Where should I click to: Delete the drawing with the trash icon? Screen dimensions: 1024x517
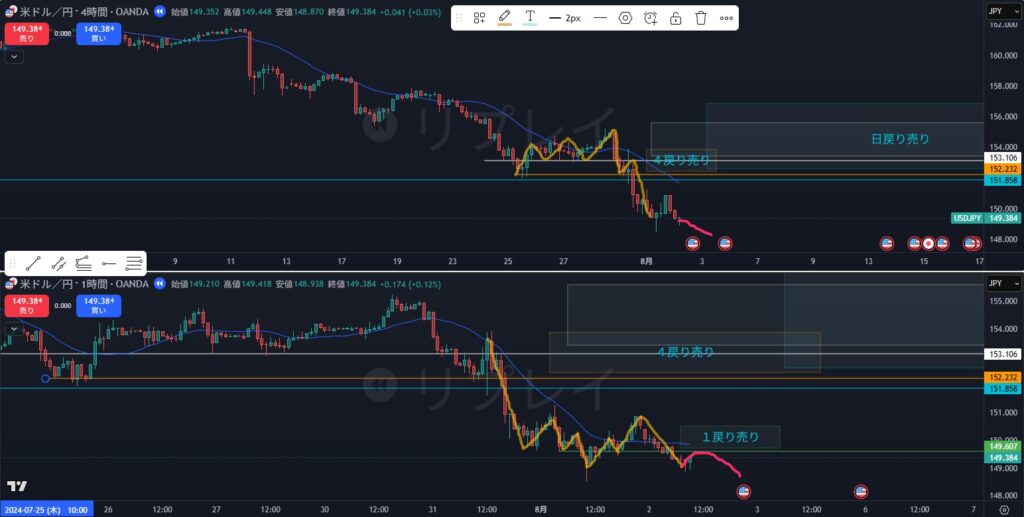(x=701, y=18)
